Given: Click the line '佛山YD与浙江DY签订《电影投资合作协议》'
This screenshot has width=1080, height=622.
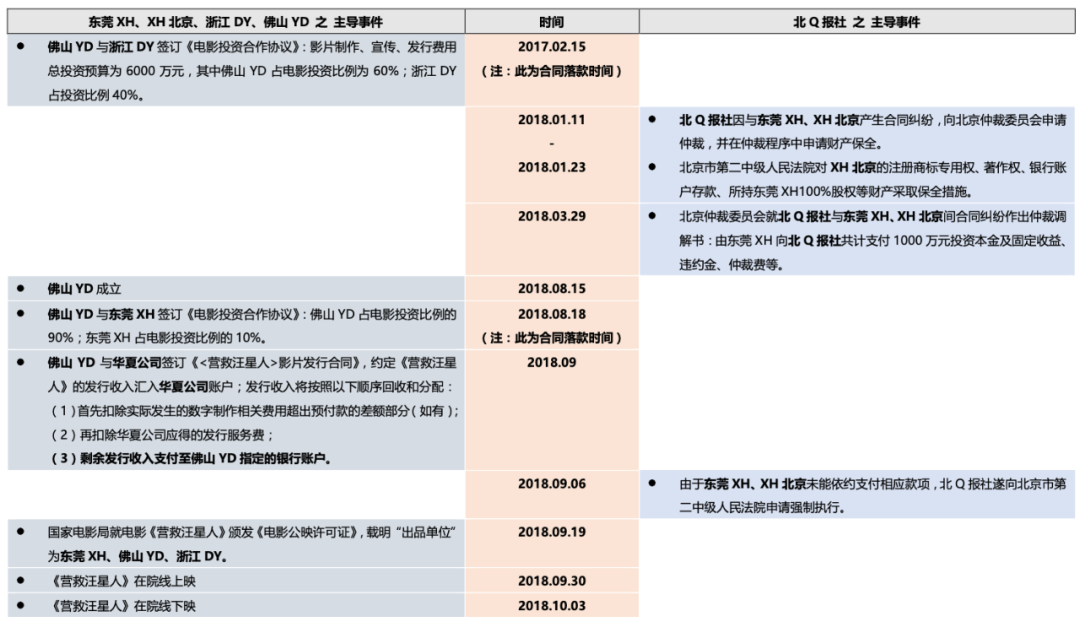Looking at the screenshot, I should coord(251,47).
